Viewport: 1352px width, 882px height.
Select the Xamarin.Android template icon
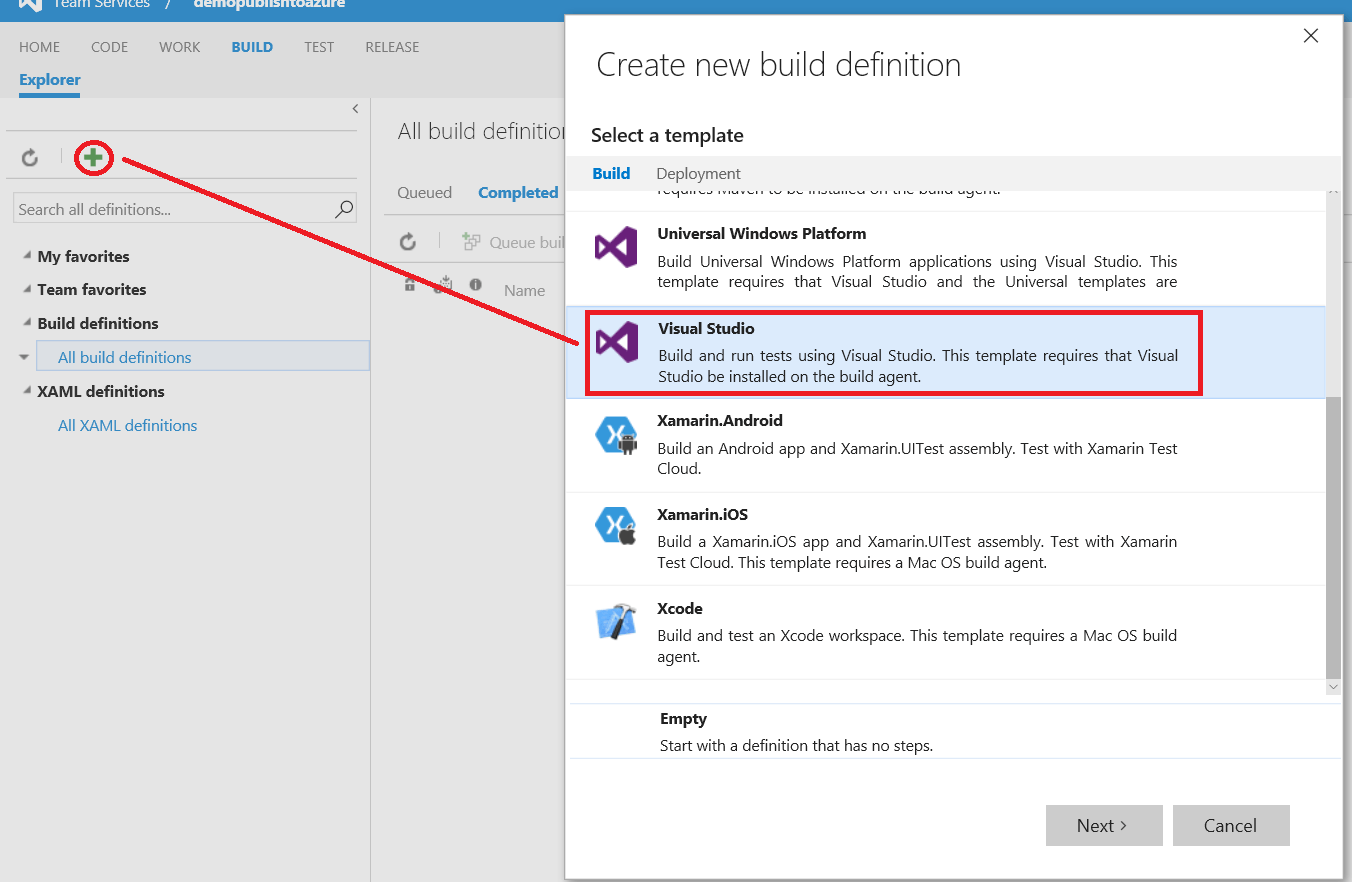(616, 435)
